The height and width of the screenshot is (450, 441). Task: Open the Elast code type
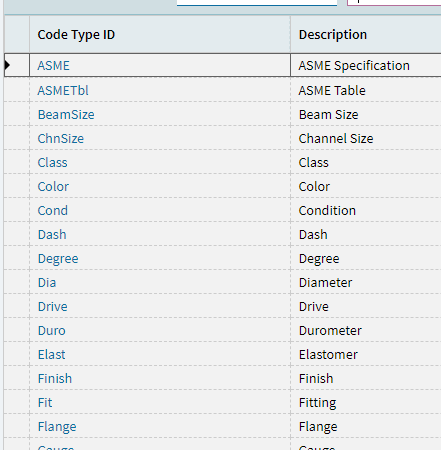[x=52, y=355]
